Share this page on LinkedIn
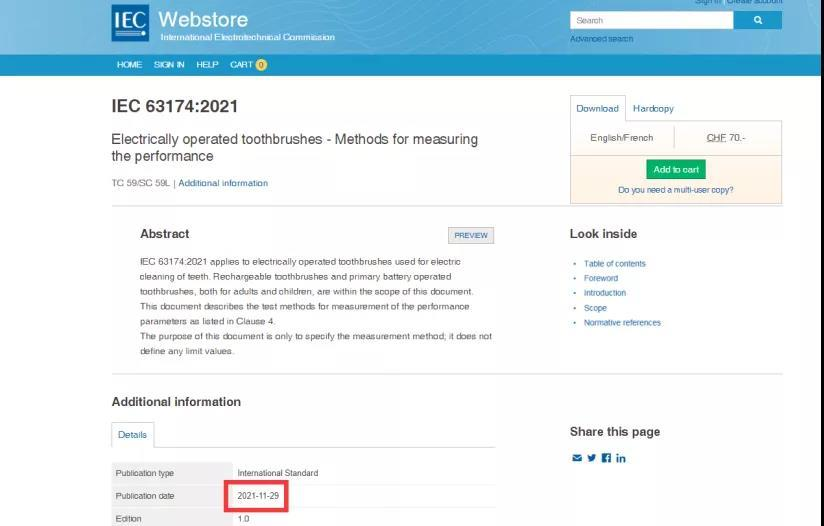 click(621, 458)
